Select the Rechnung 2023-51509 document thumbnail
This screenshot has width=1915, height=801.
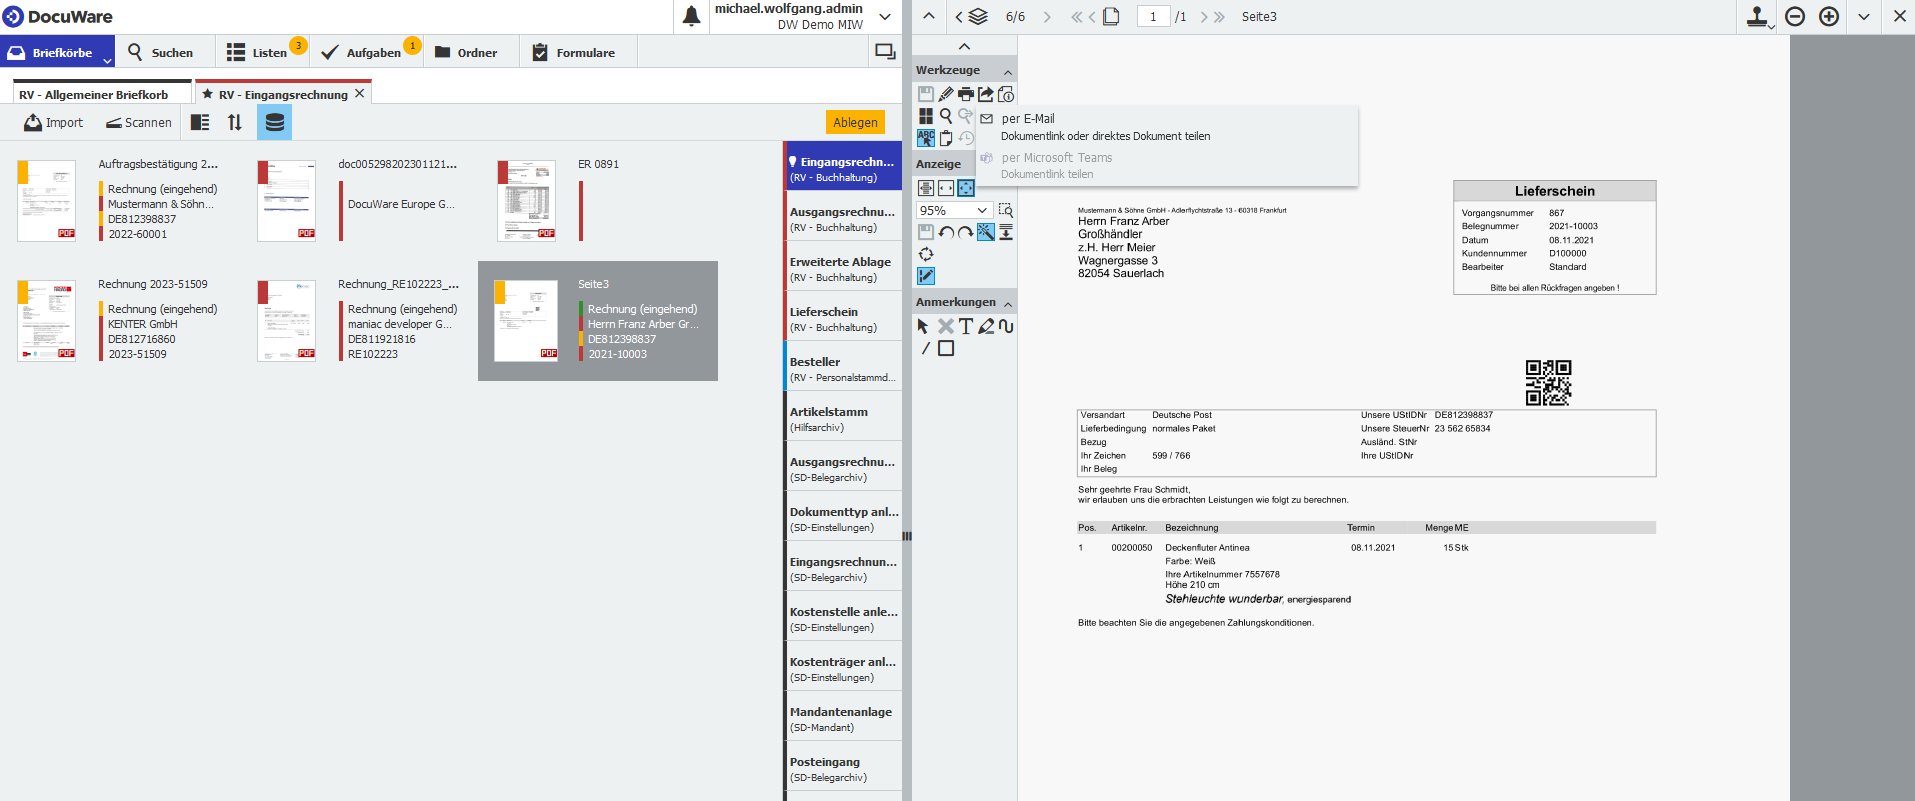(47, 320)
